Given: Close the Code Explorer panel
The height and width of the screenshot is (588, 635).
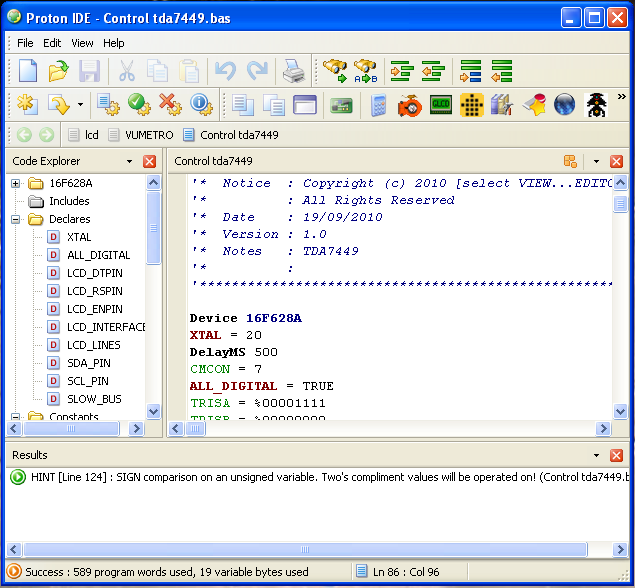Looking at the screenshot, I should tap(150, 161).
